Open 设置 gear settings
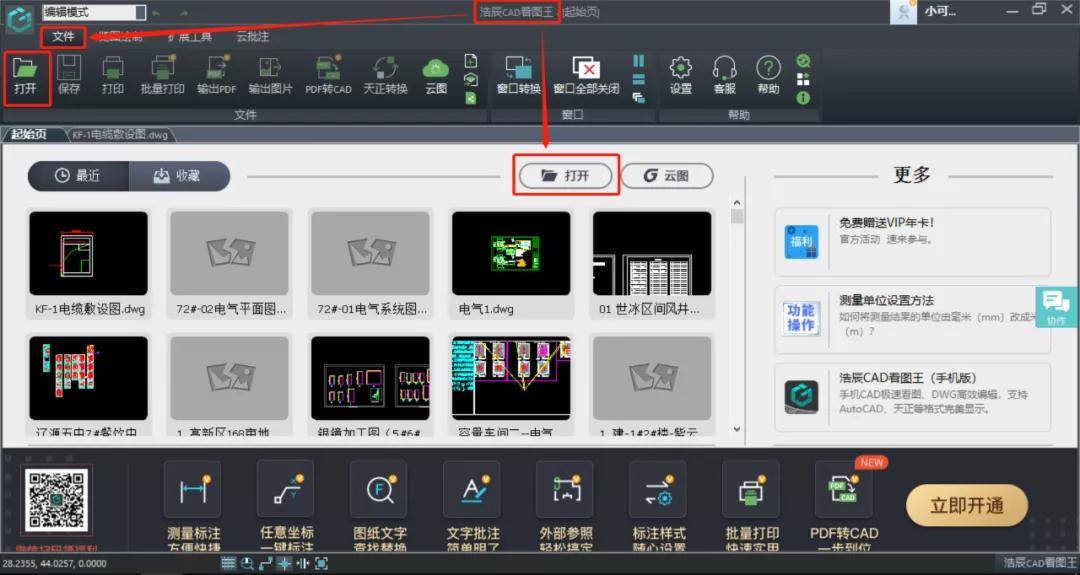 (681, 75)
